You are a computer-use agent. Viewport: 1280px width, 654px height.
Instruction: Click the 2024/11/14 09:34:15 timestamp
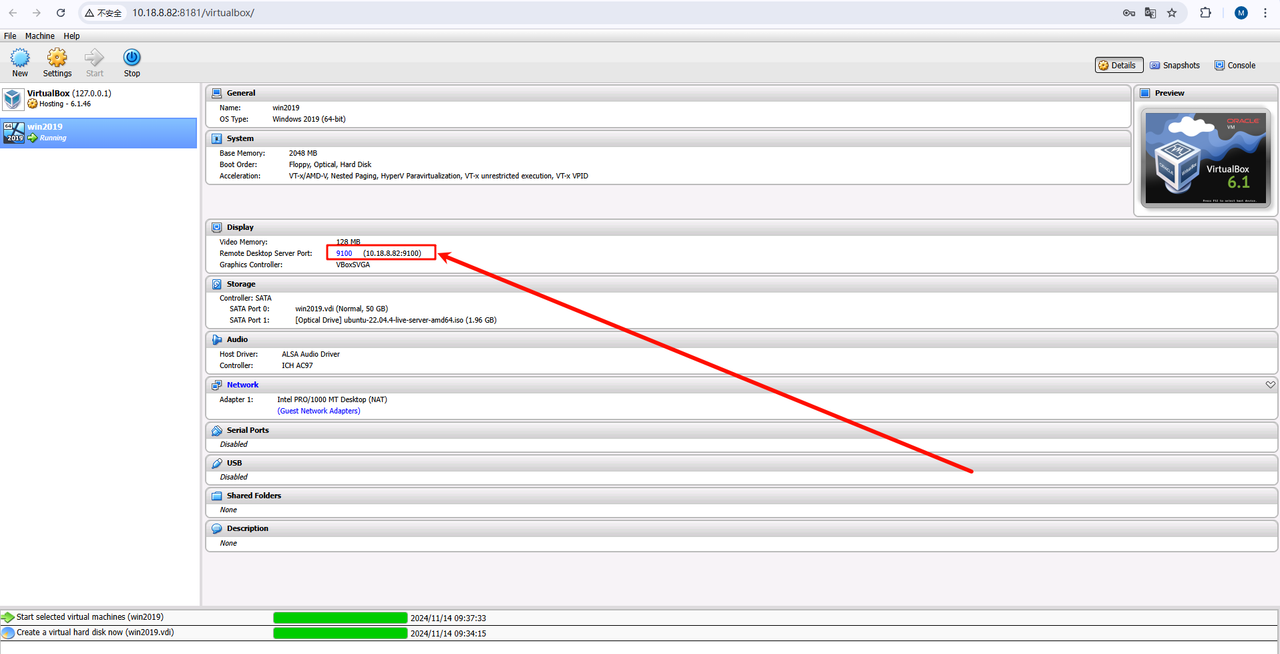[x=448, y=633]
